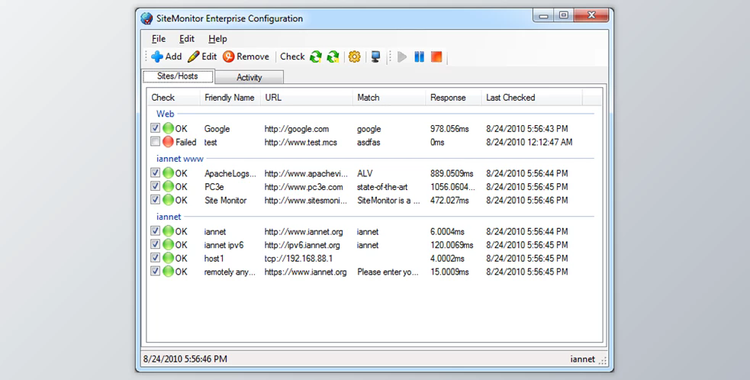
Task: Sort by the Last Checked column header
Action: tap(532, 98)
